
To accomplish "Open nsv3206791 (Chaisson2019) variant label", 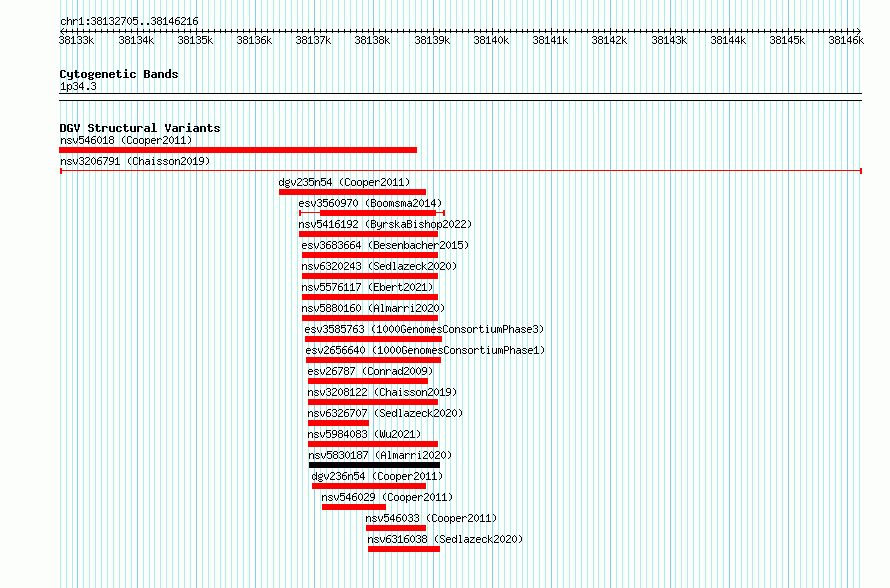I will pyautogui.click(x=135, y=161).
